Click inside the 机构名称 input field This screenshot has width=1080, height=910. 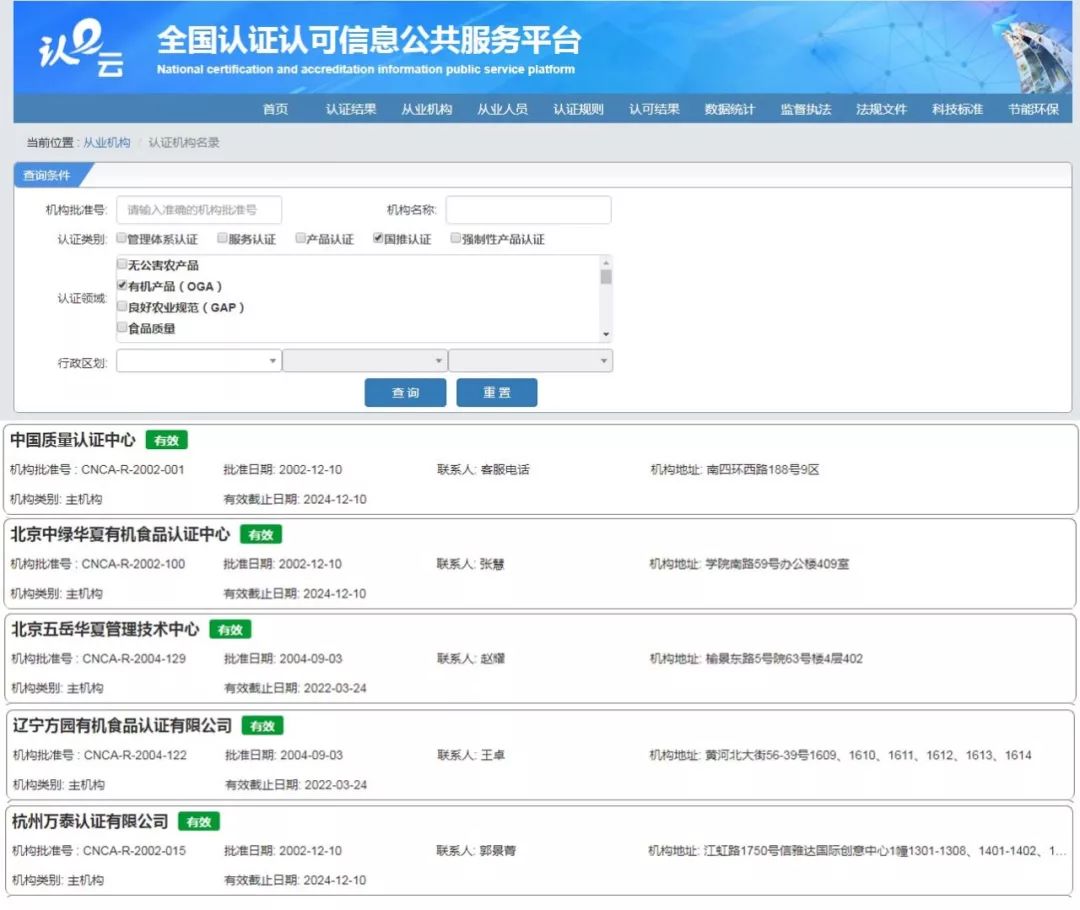tap(528, 210)
